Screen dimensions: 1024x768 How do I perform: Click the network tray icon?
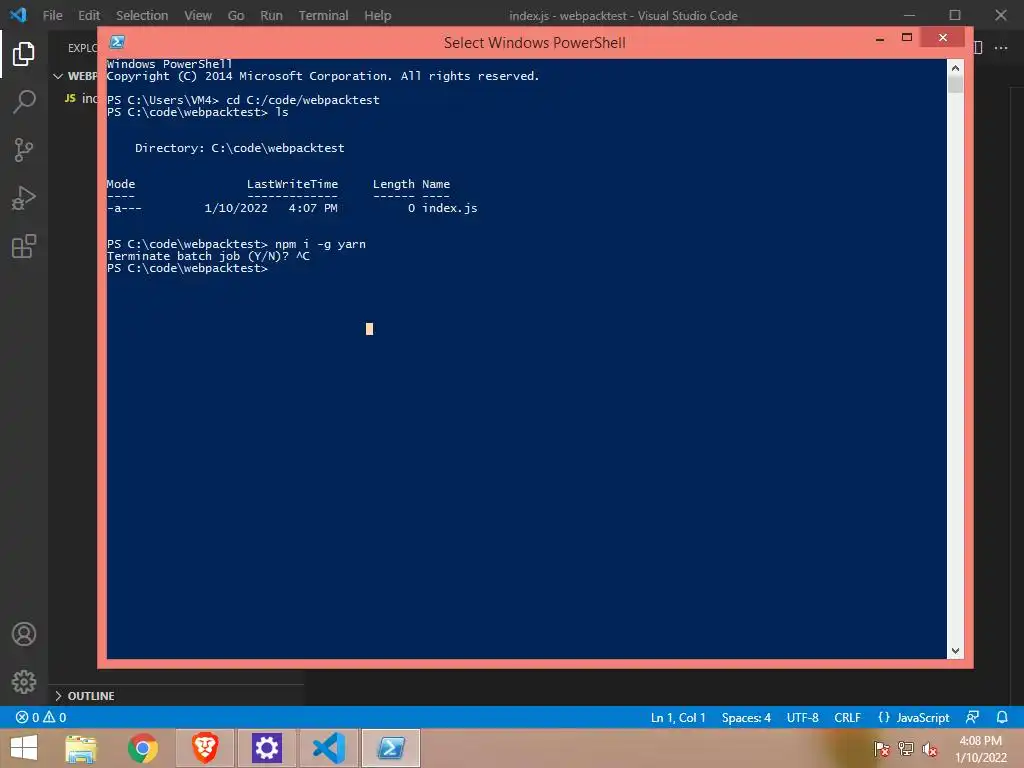click(x=906, y=749)
